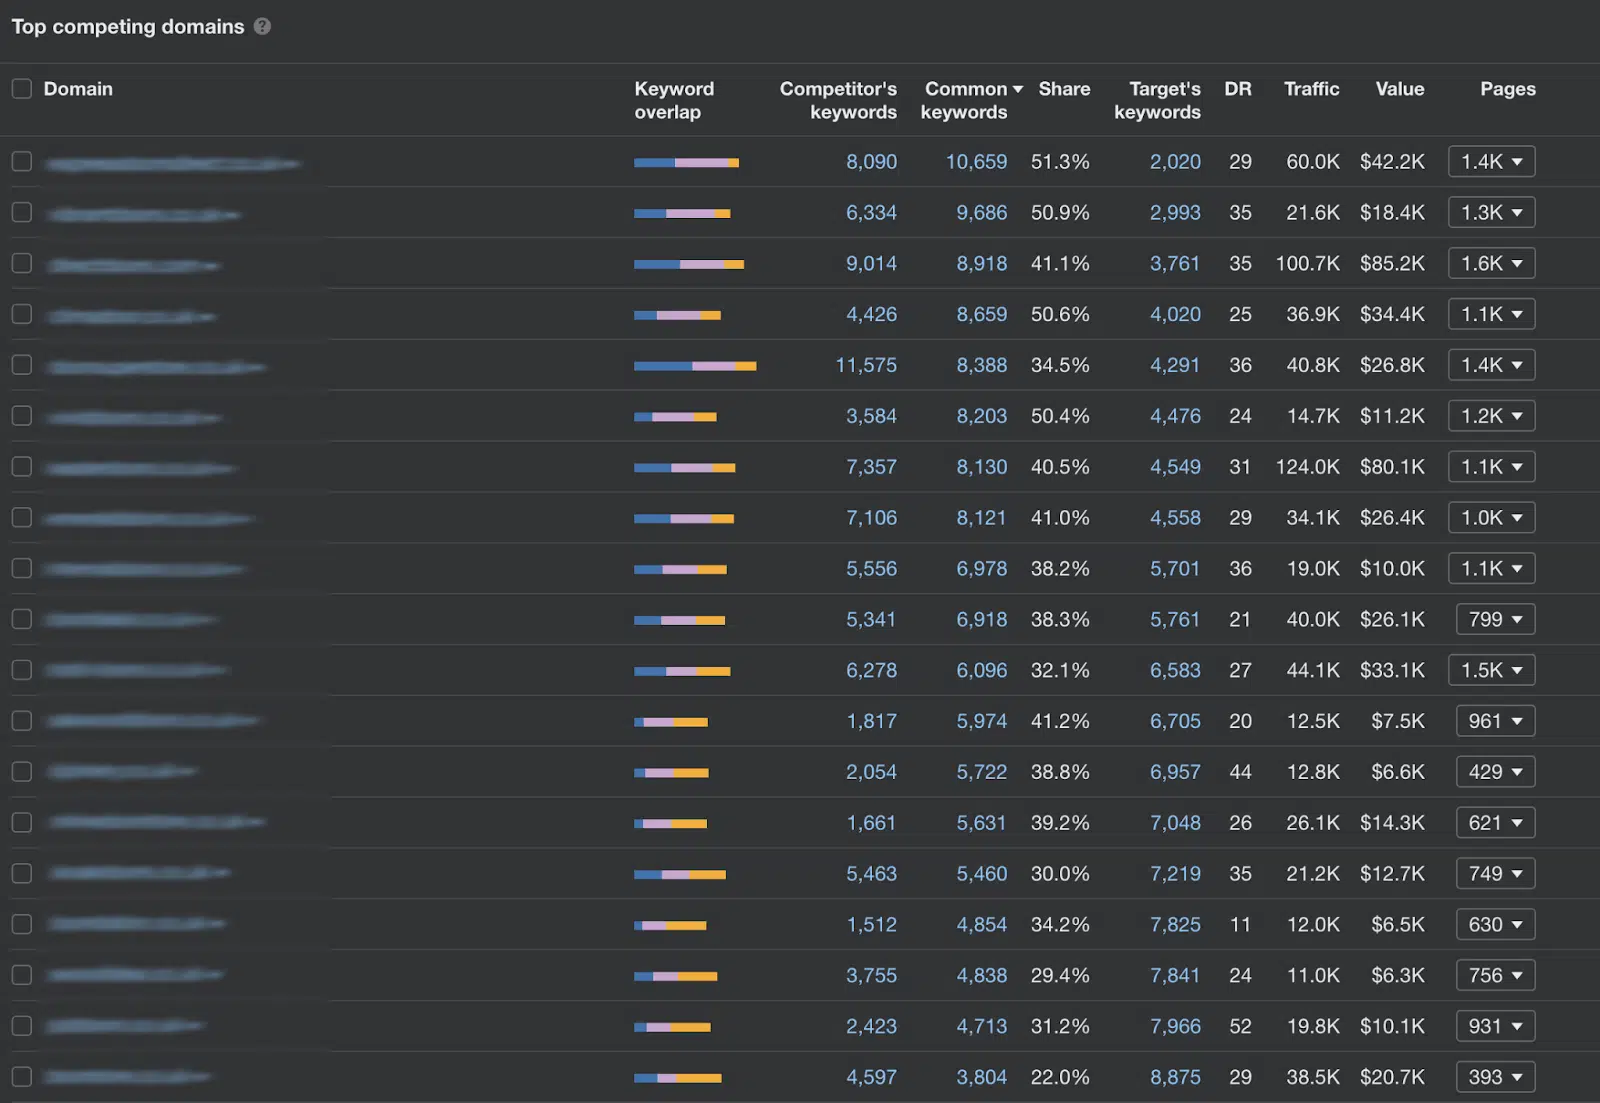Image resolution: width=1600 pixels, height=1103 pixels.
Task: Open the 799 Pages dropdown
Action: 1495,620
